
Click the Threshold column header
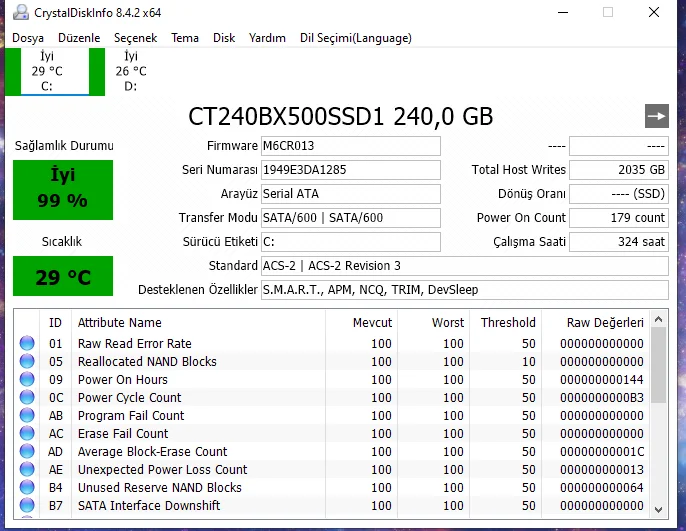(x=505, y=323)
